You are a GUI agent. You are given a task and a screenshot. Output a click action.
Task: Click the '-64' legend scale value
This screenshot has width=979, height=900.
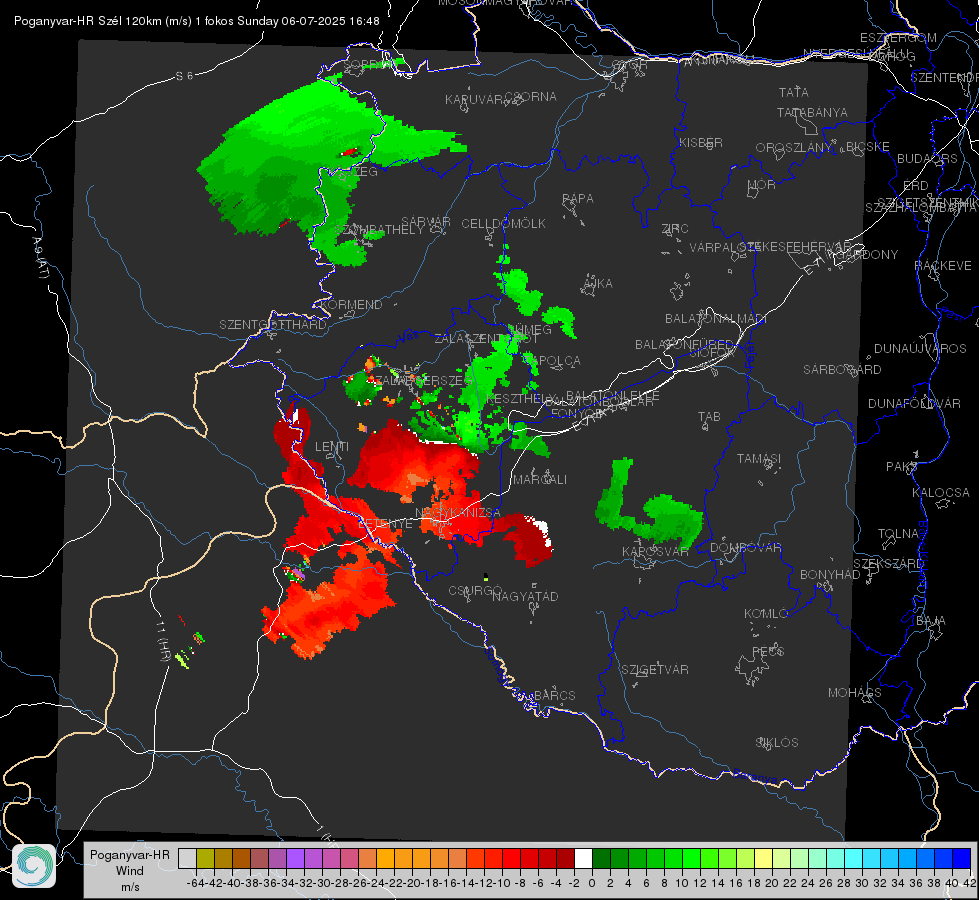(x=195, y=883)
